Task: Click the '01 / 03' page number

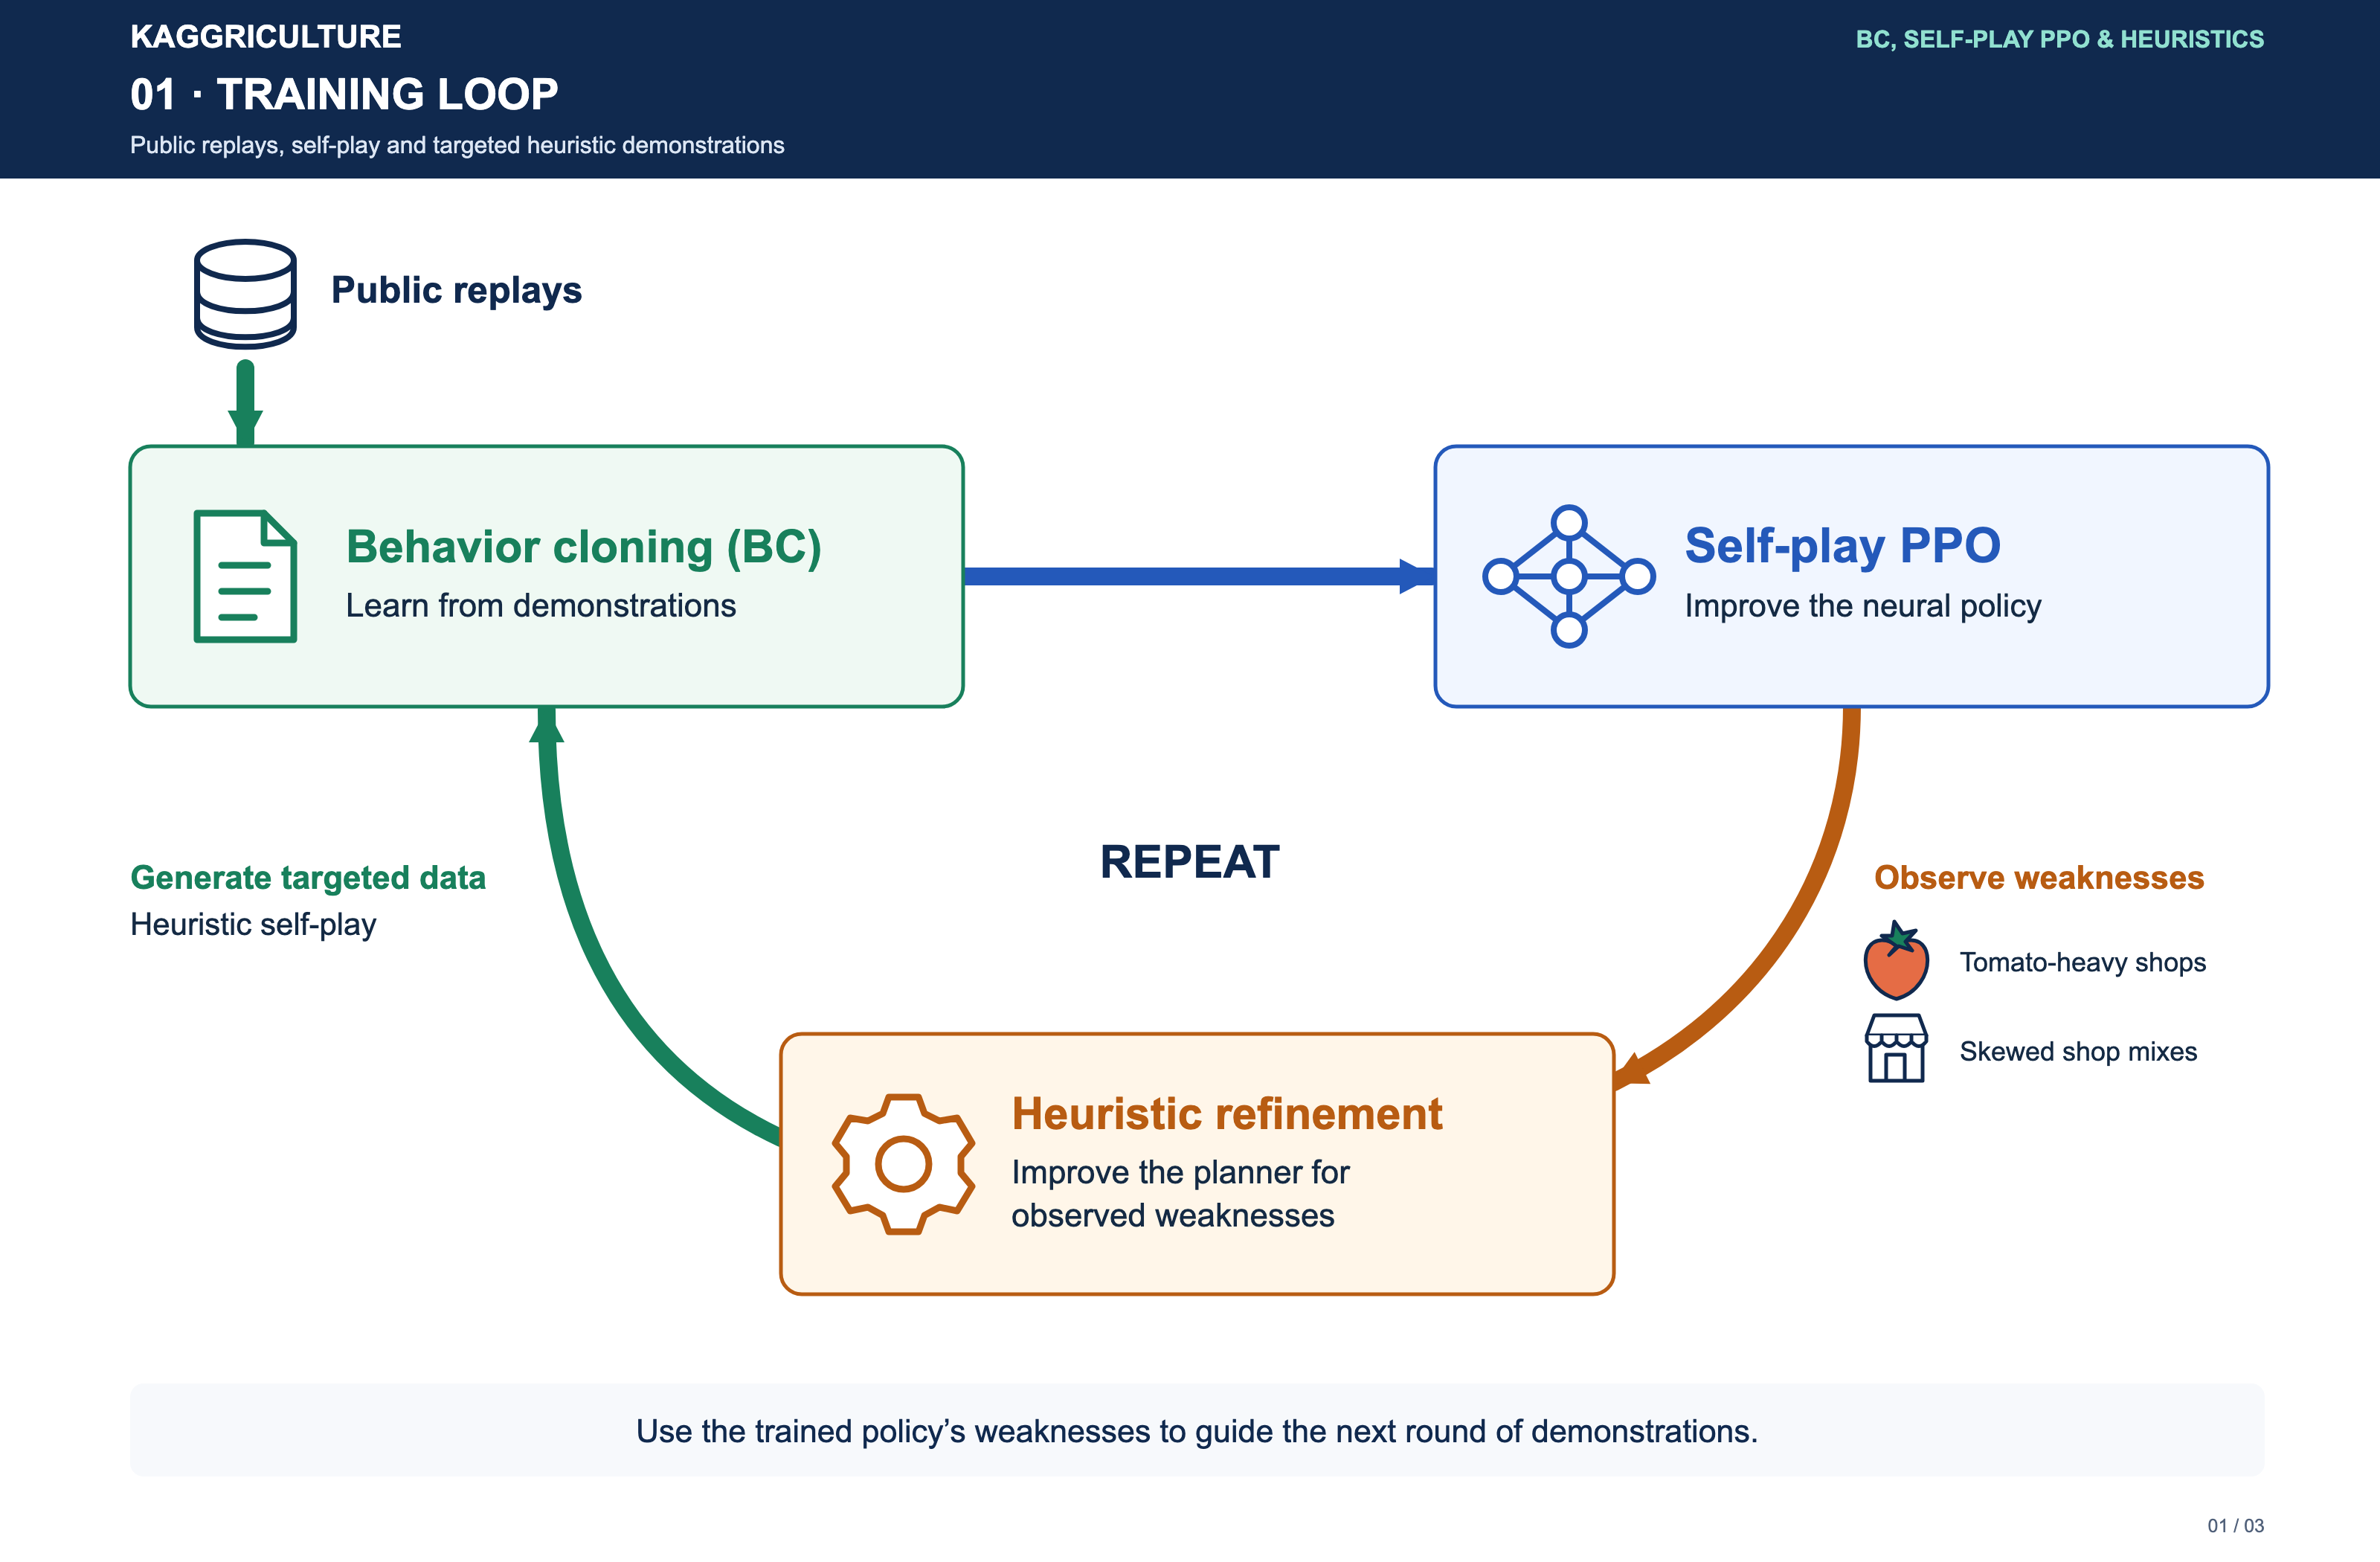Action: (2236, 1526)
